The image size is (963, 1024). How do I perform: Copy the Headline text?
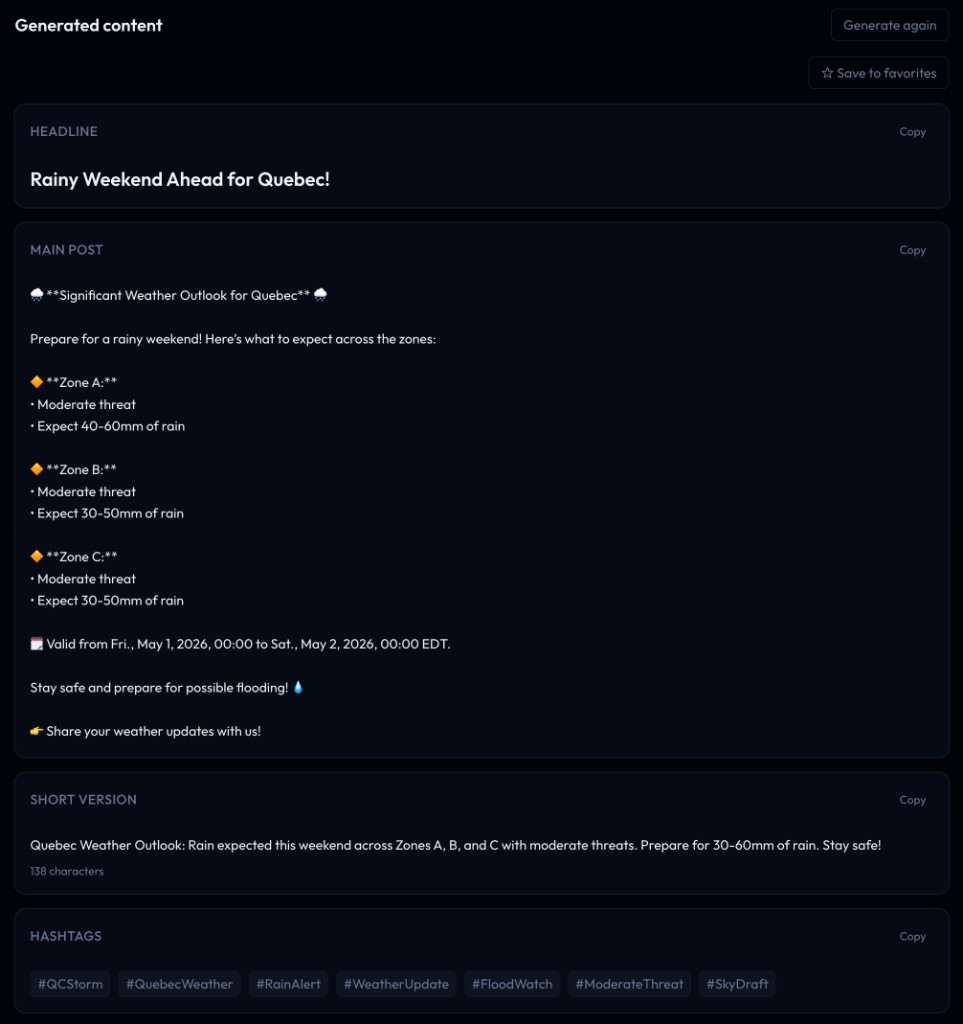tap(911, 131)
